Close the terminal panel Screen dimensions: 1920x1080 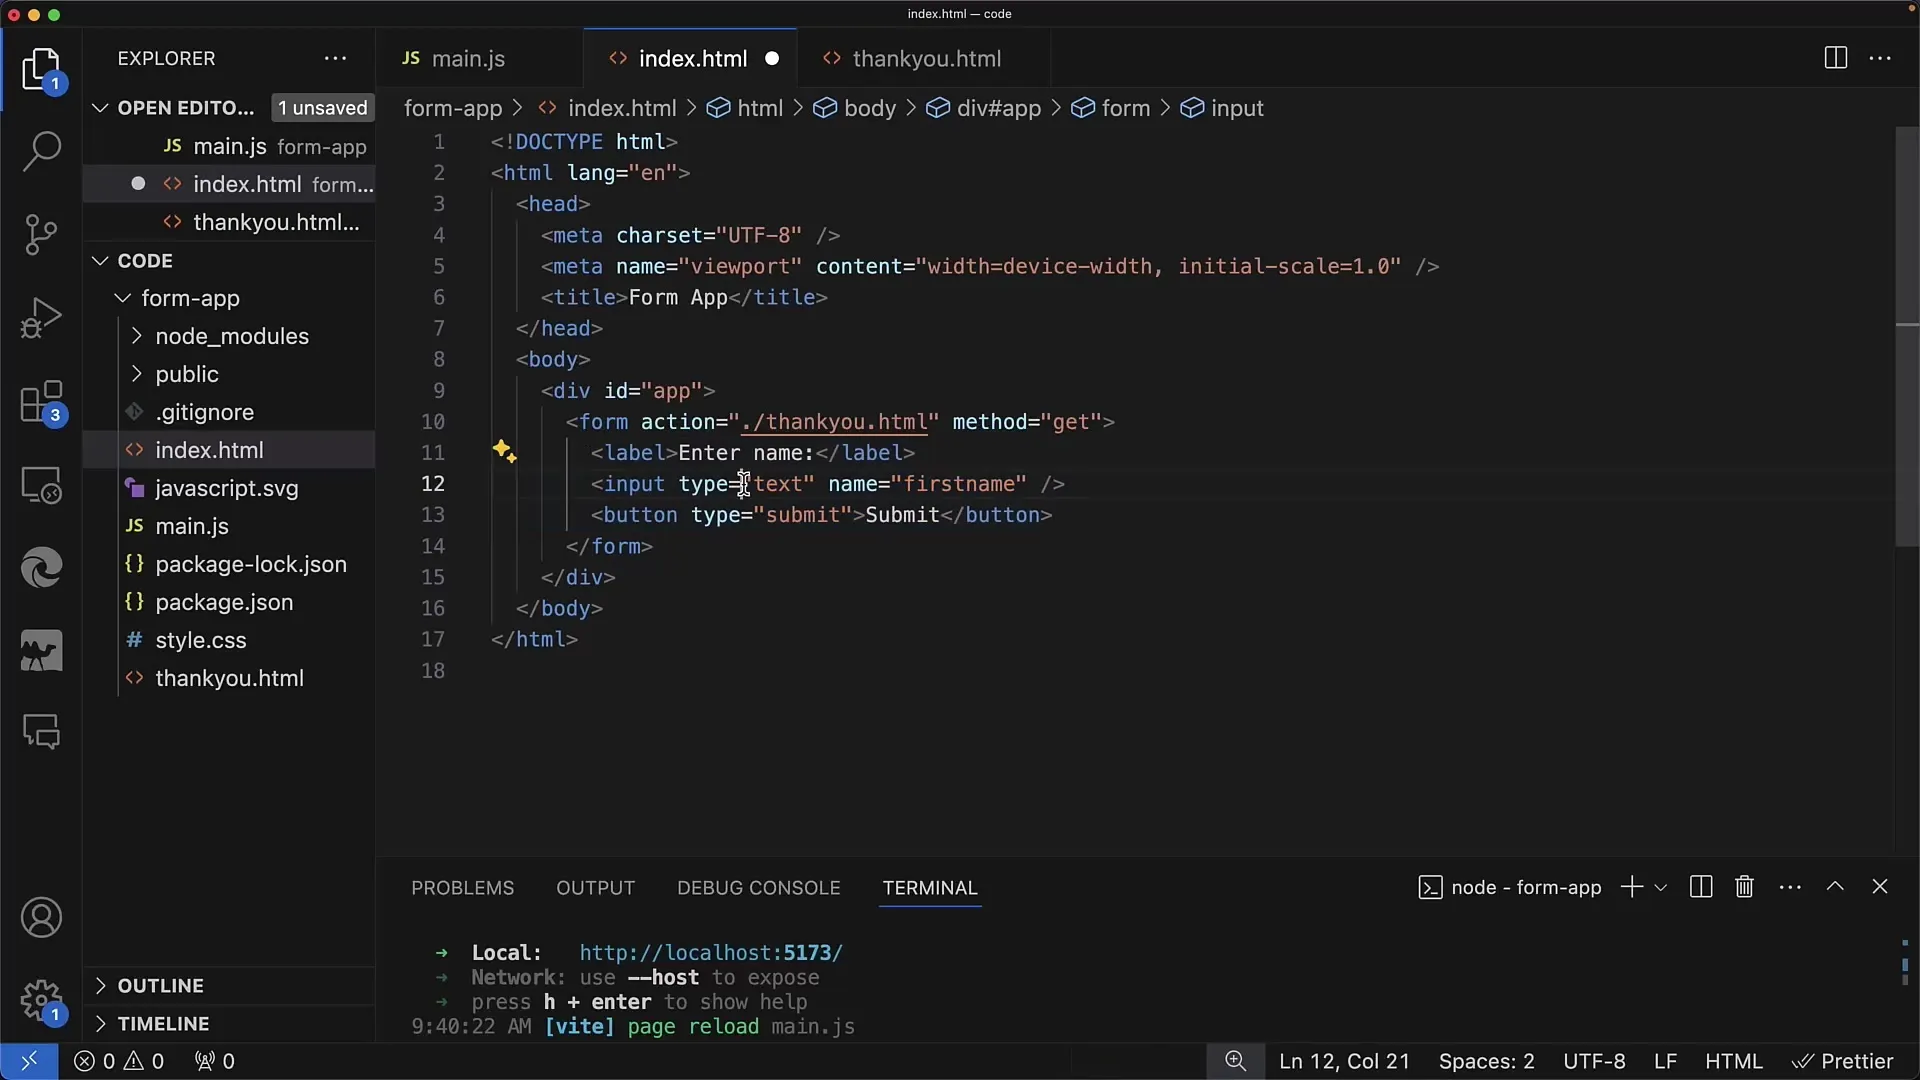coord(1880,887)
